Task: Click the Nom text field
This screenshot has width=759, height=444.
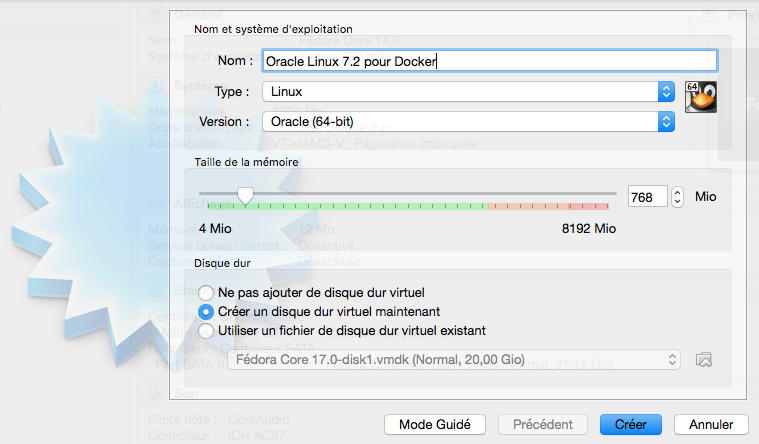Action: [488, 61]
